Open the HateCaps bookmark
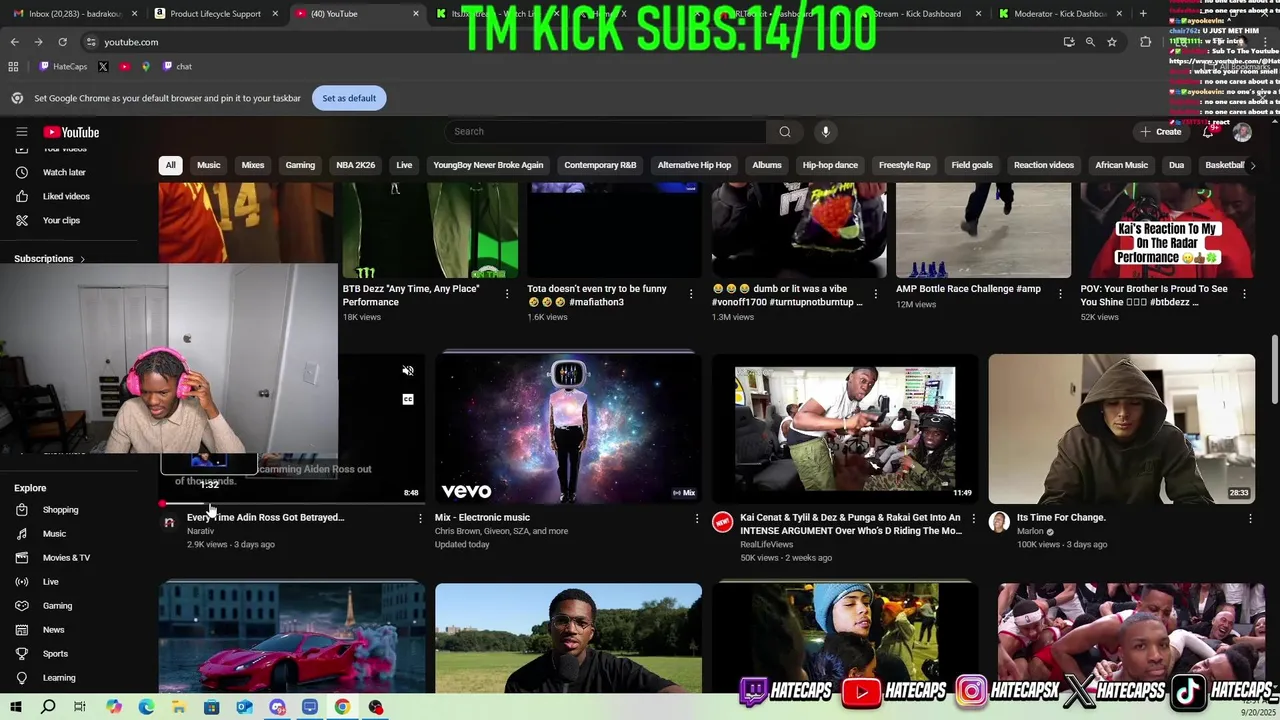 tap(63, 66)
